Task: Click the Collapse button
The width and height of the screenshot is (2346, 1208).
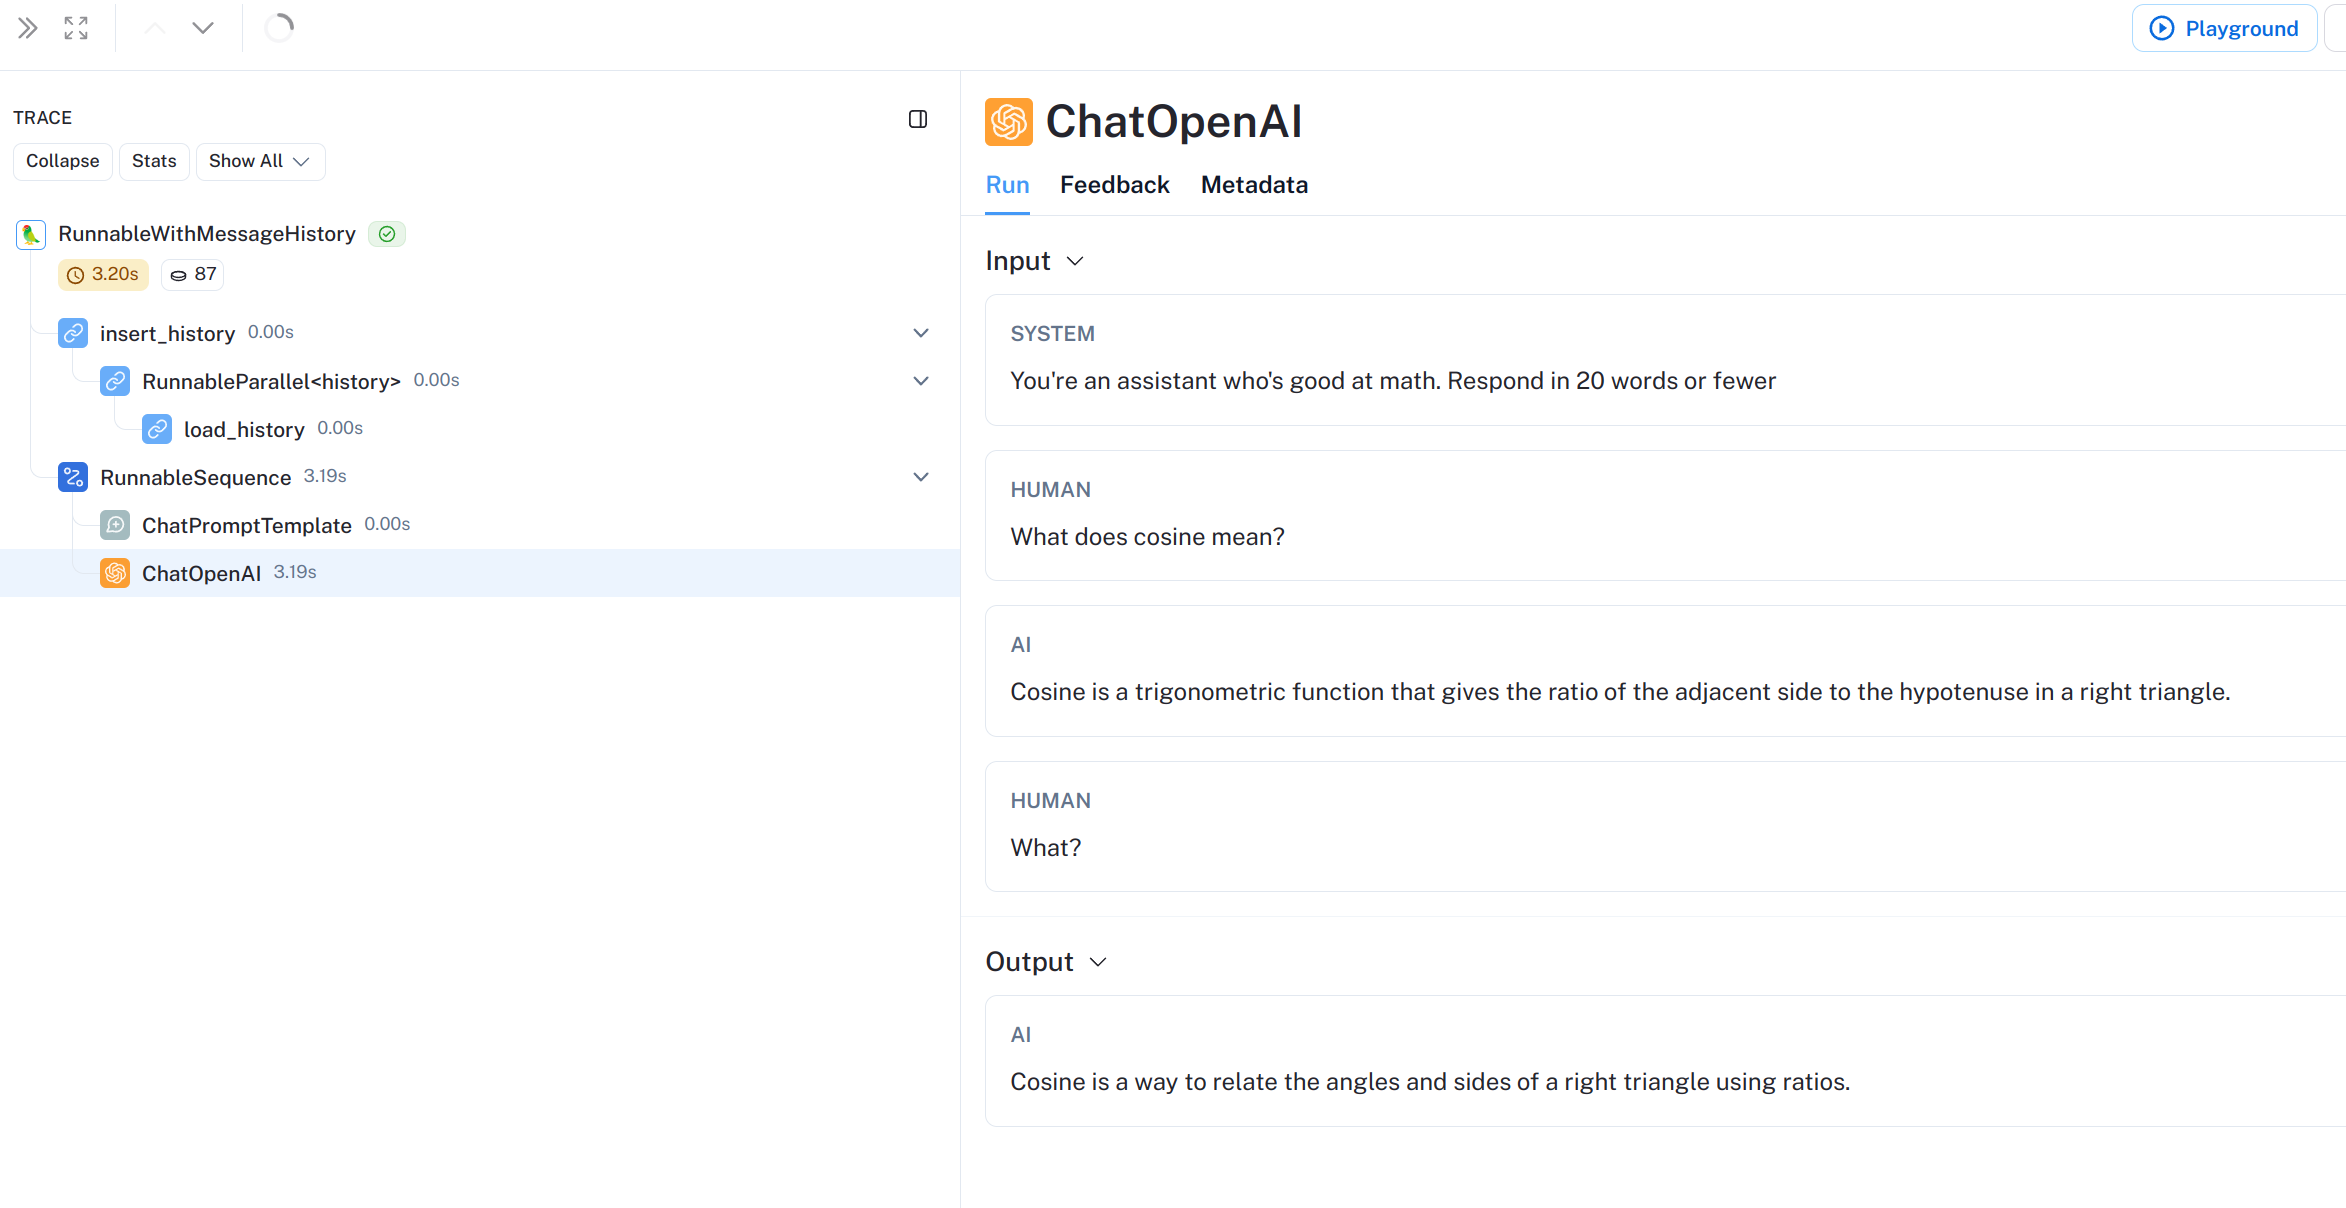Action: tap(62, 162)
